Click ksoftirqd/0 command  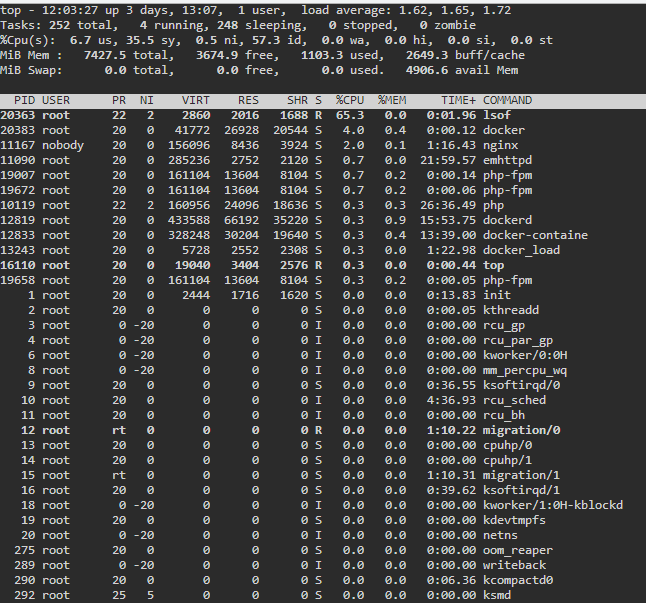[521, 386]
